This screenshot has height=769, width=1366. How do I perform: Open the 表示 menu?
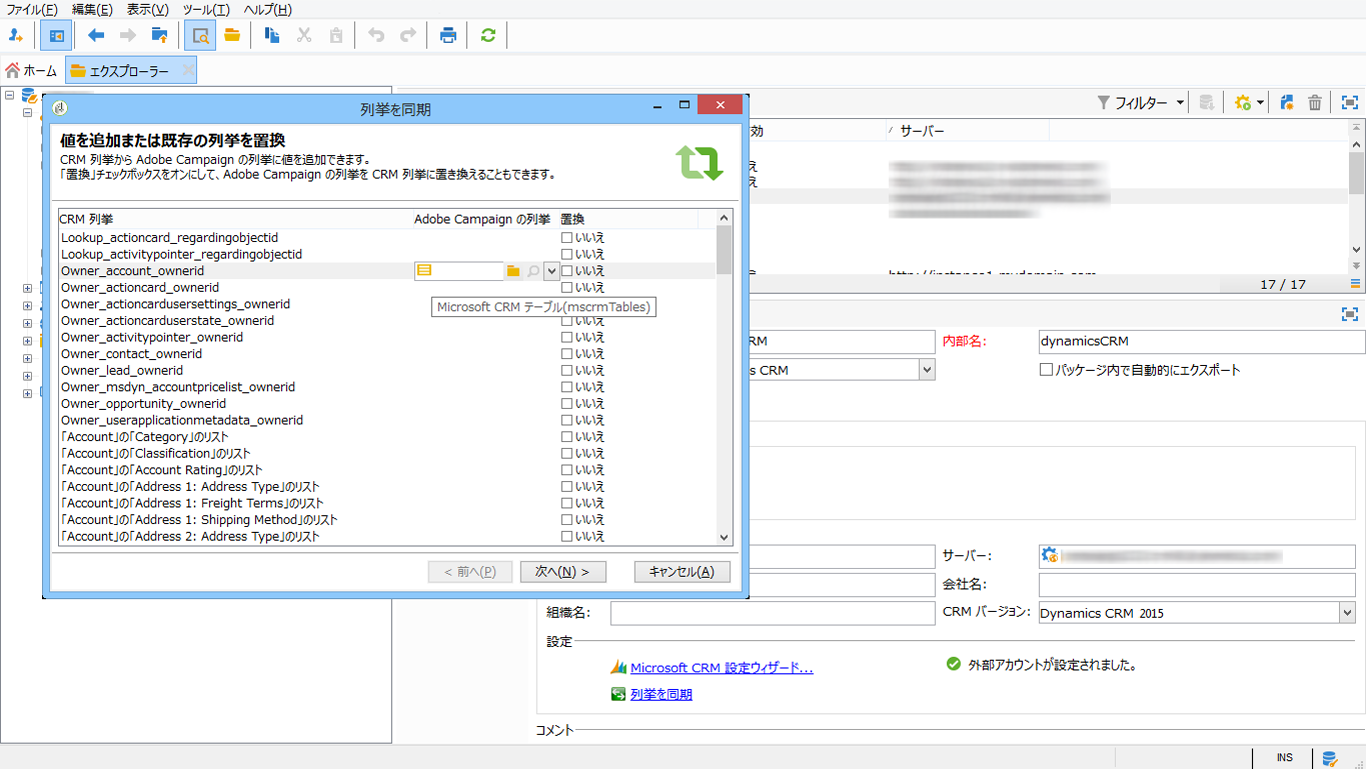coord(148,10)
